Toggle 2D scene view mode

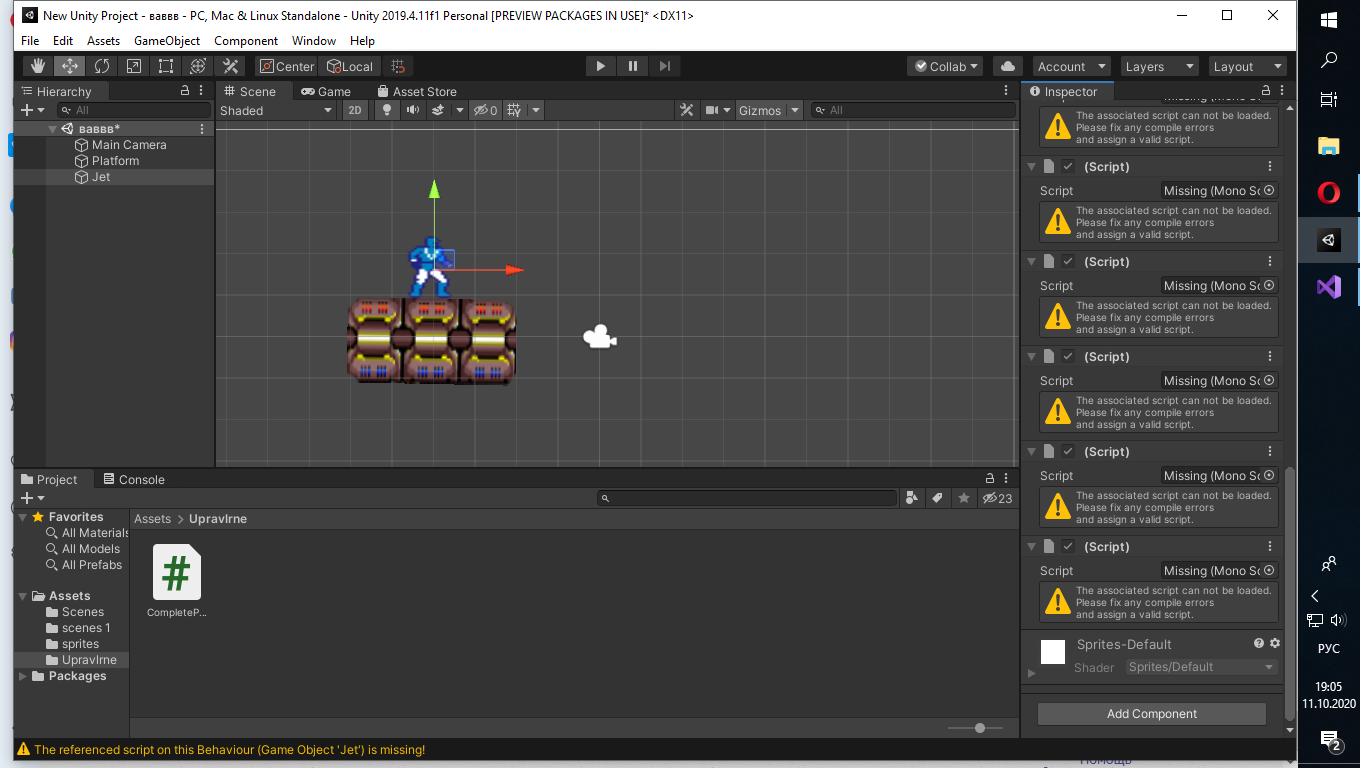pyautogui.click(x=355, y=110)
